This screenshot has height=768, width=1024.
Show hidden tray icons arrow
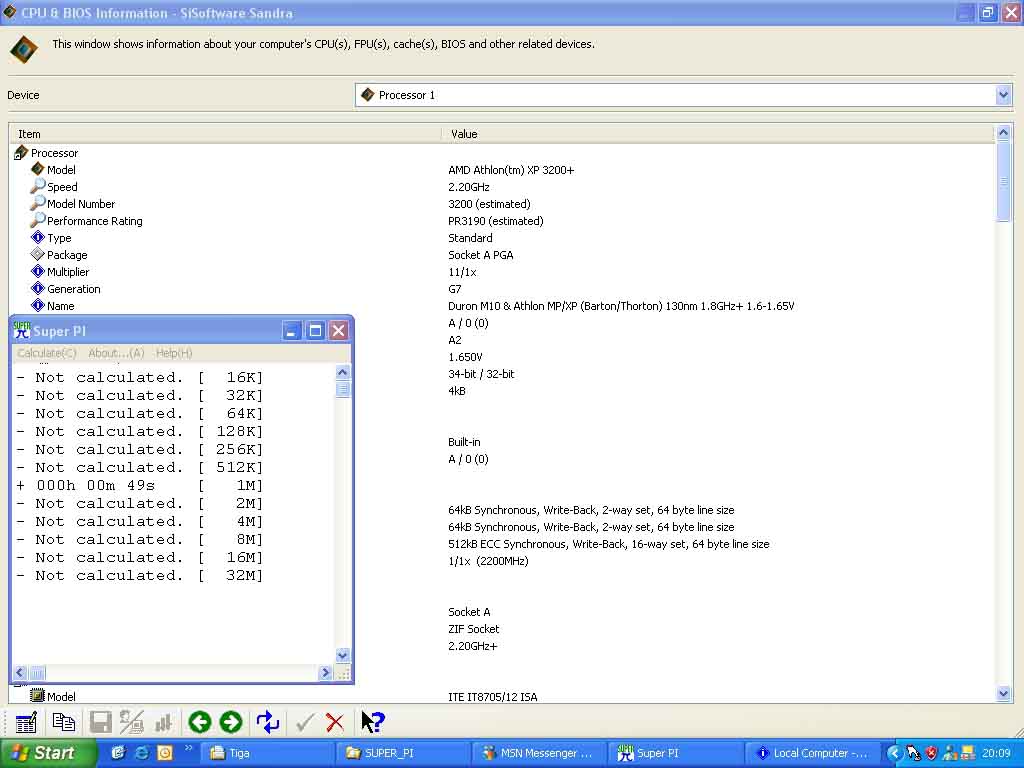tap(894, 753)
